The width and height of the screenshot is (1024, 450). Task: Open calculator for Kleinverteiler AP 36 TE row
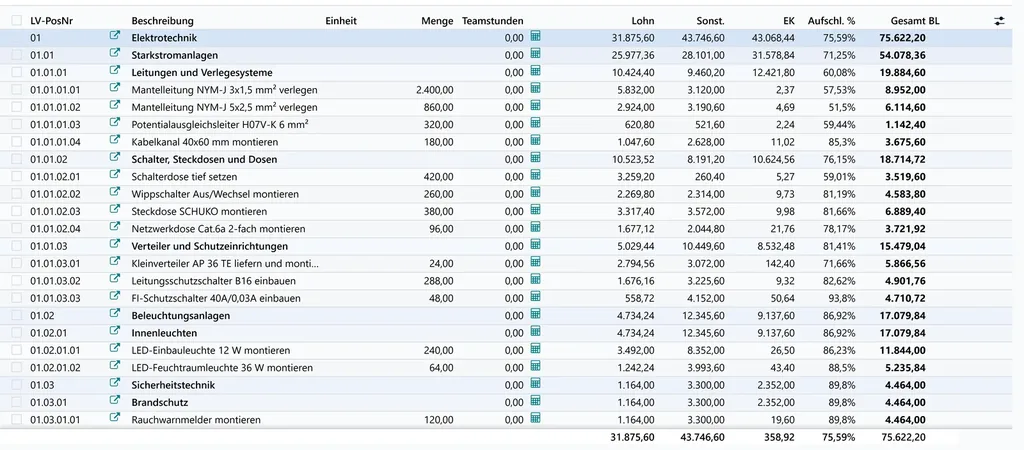[536, 262]
